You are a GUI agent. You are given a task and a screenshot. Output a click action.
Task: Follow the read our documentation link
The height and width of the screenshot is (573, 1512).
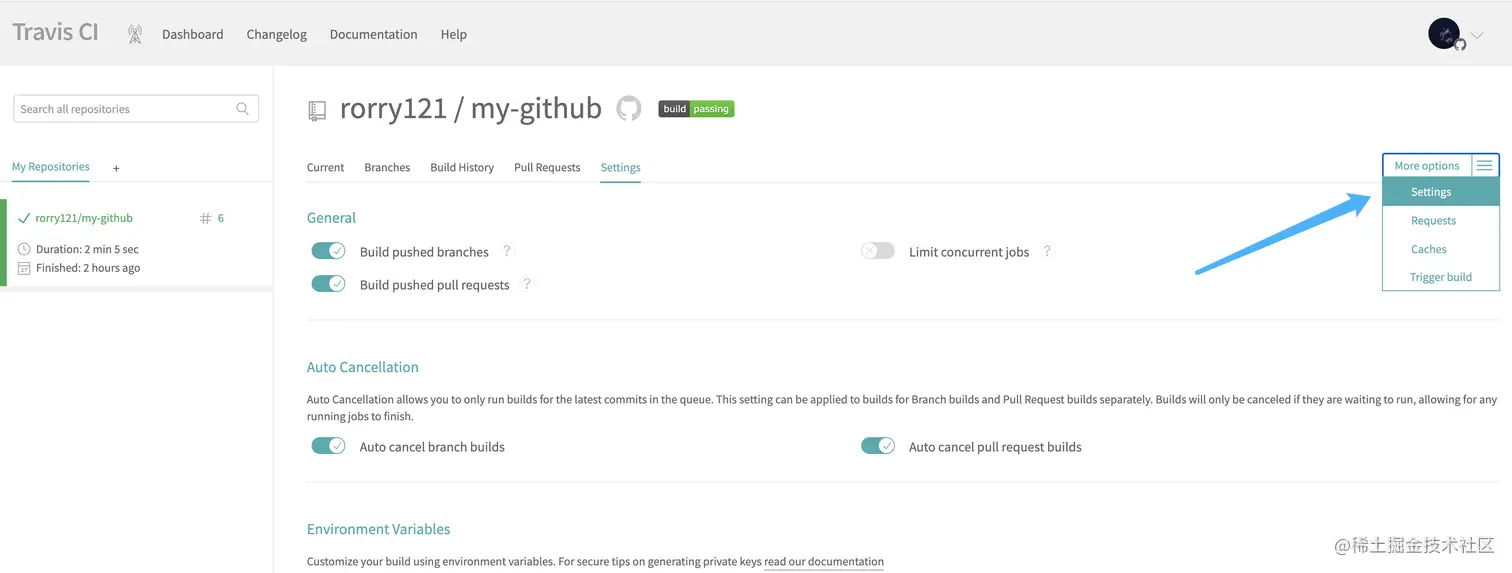pyautogui.click(x=824, y=562)
